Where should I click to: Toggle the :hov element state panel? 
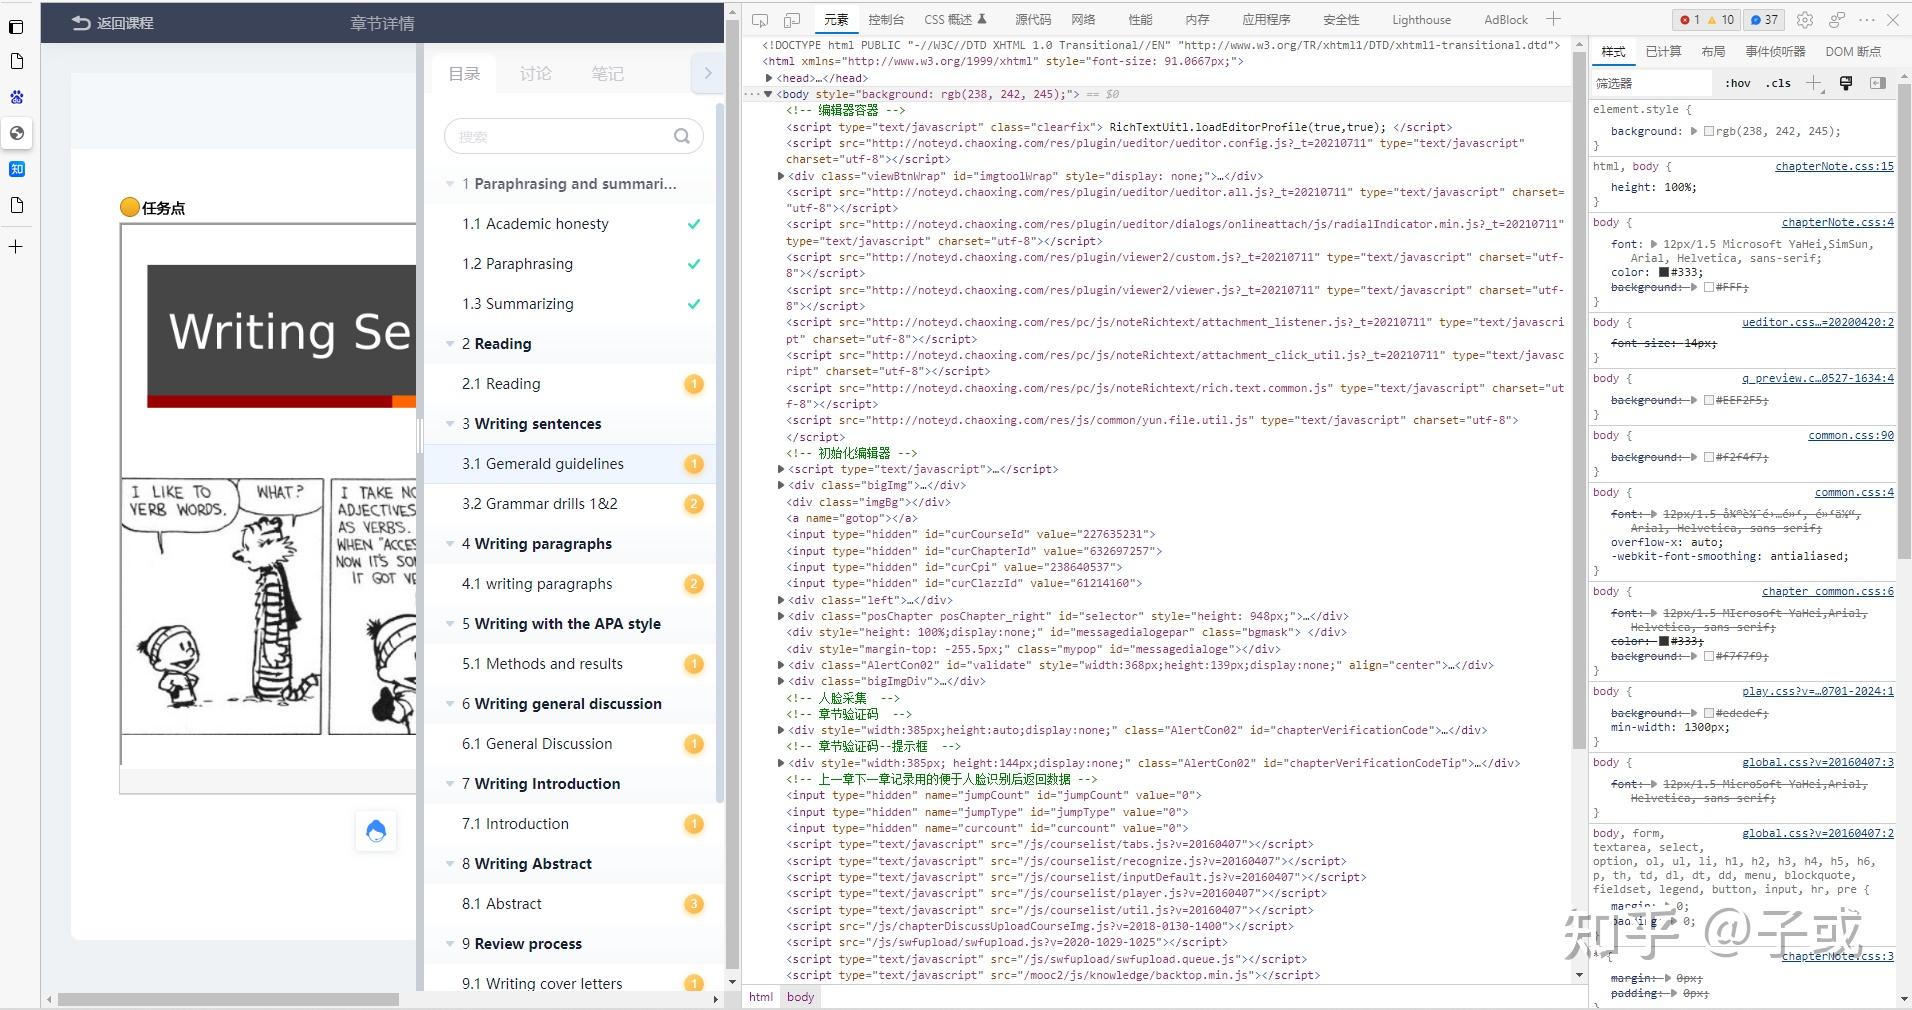[x=1738, y=83]
